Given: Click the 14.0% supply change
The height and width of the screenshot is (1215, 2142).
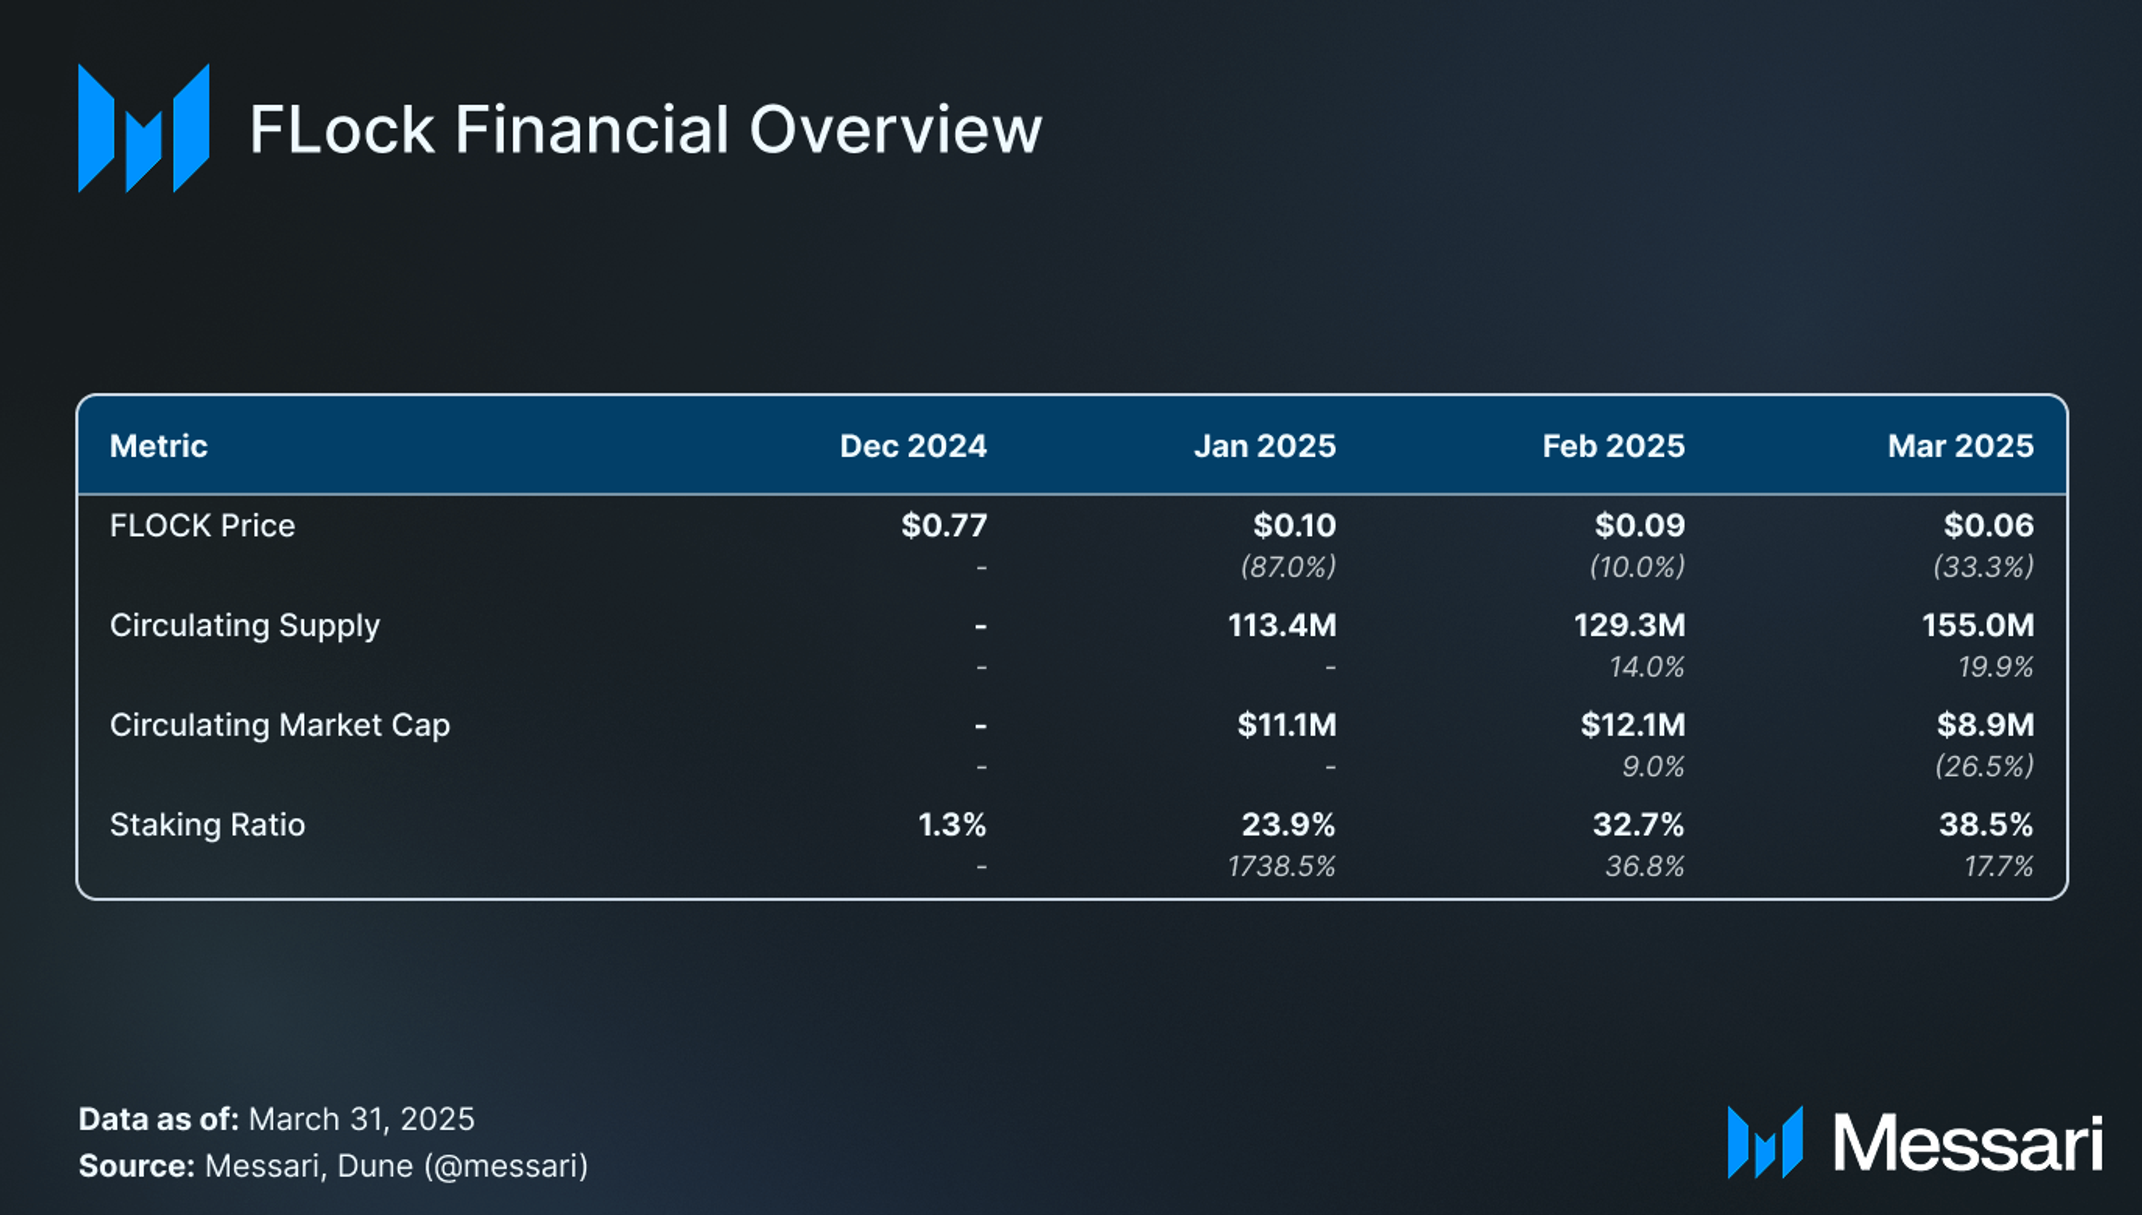Looking at the screenshot, I should point(1647,667).
